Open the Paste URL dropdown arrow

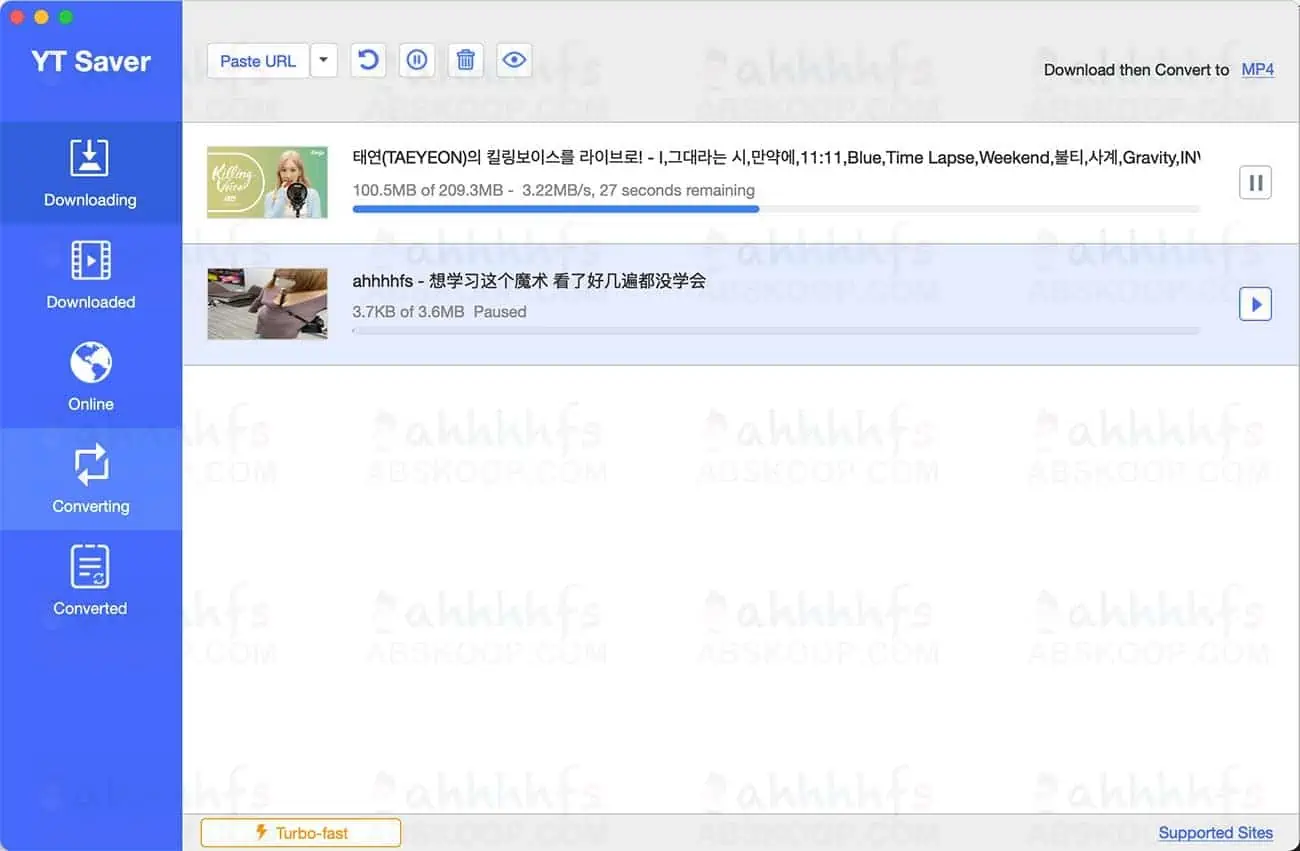click(x=323, y=60)
